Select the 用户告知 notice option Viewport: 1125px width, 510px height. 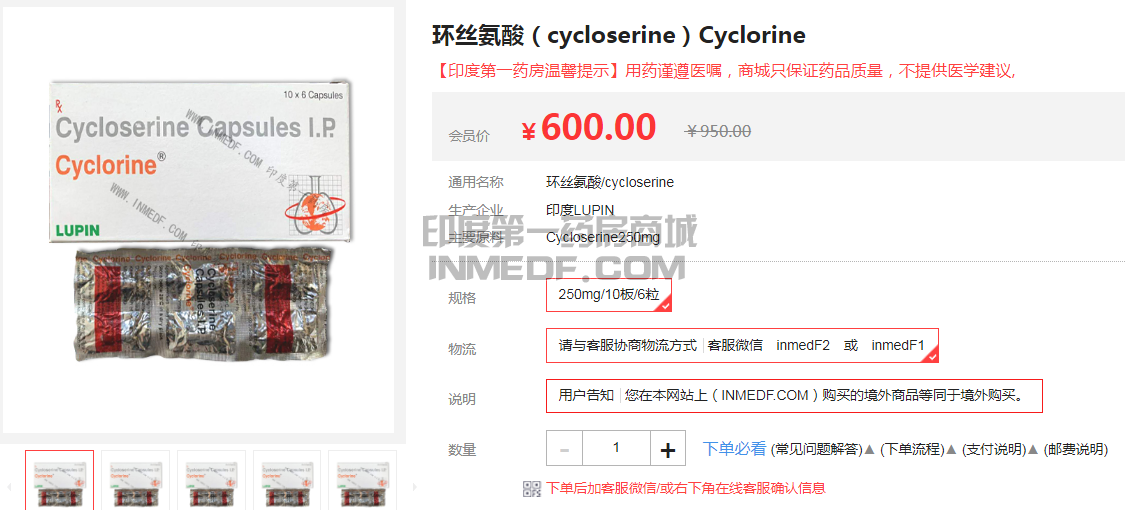tap(794, 395)
